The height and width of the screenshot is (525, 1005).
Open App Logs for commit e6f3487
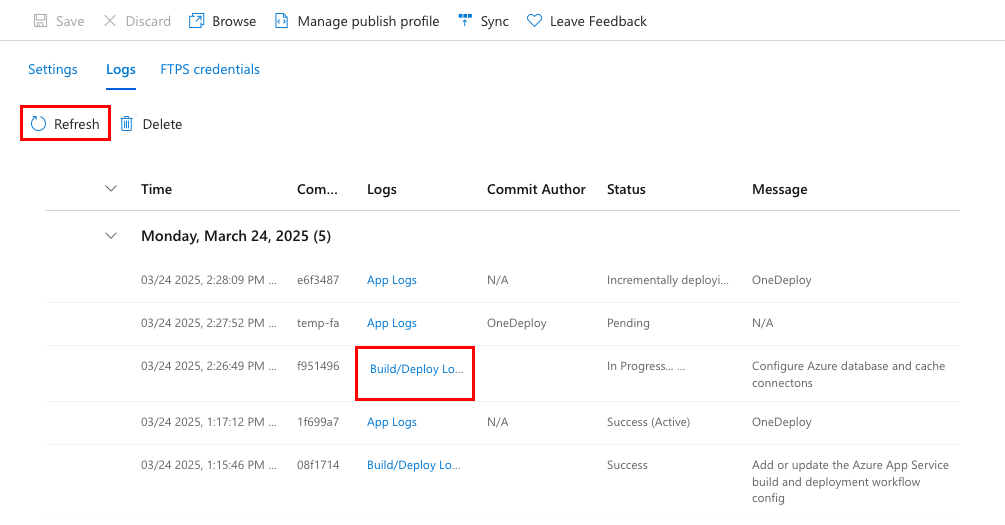(392, 281)
